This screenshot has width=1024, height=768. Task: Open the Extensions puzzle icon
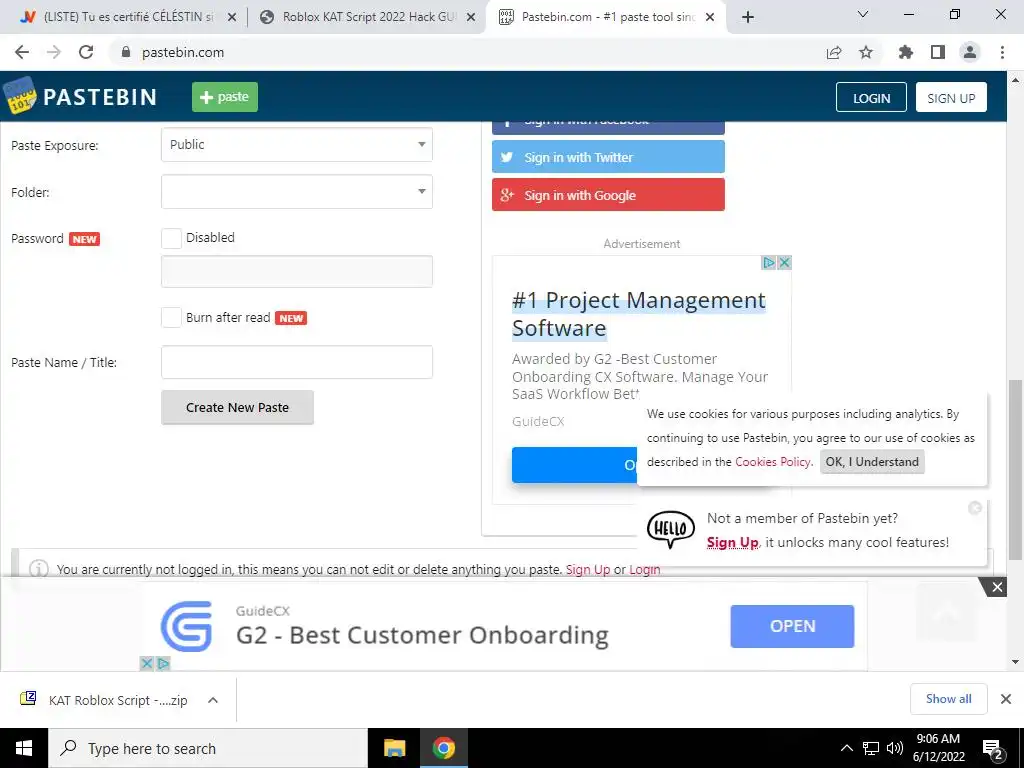[x=905, y=52]
